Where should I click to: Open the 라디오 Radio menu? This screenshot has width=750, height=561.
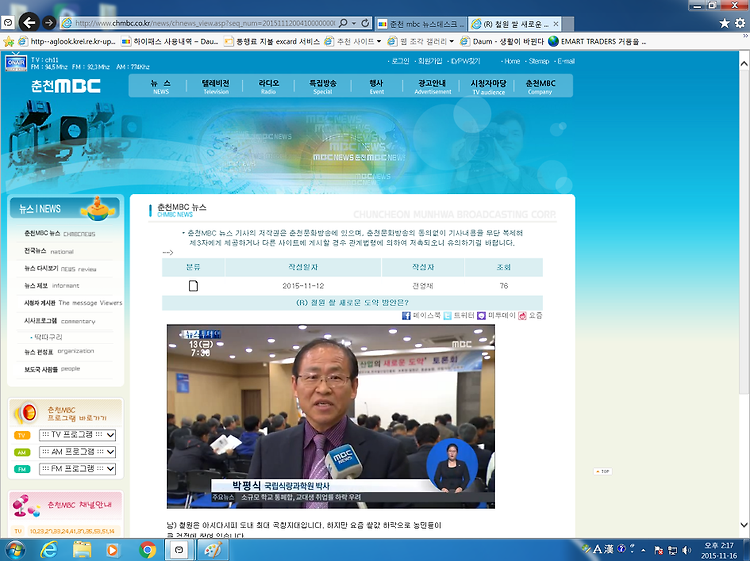(x=268, y=86)
